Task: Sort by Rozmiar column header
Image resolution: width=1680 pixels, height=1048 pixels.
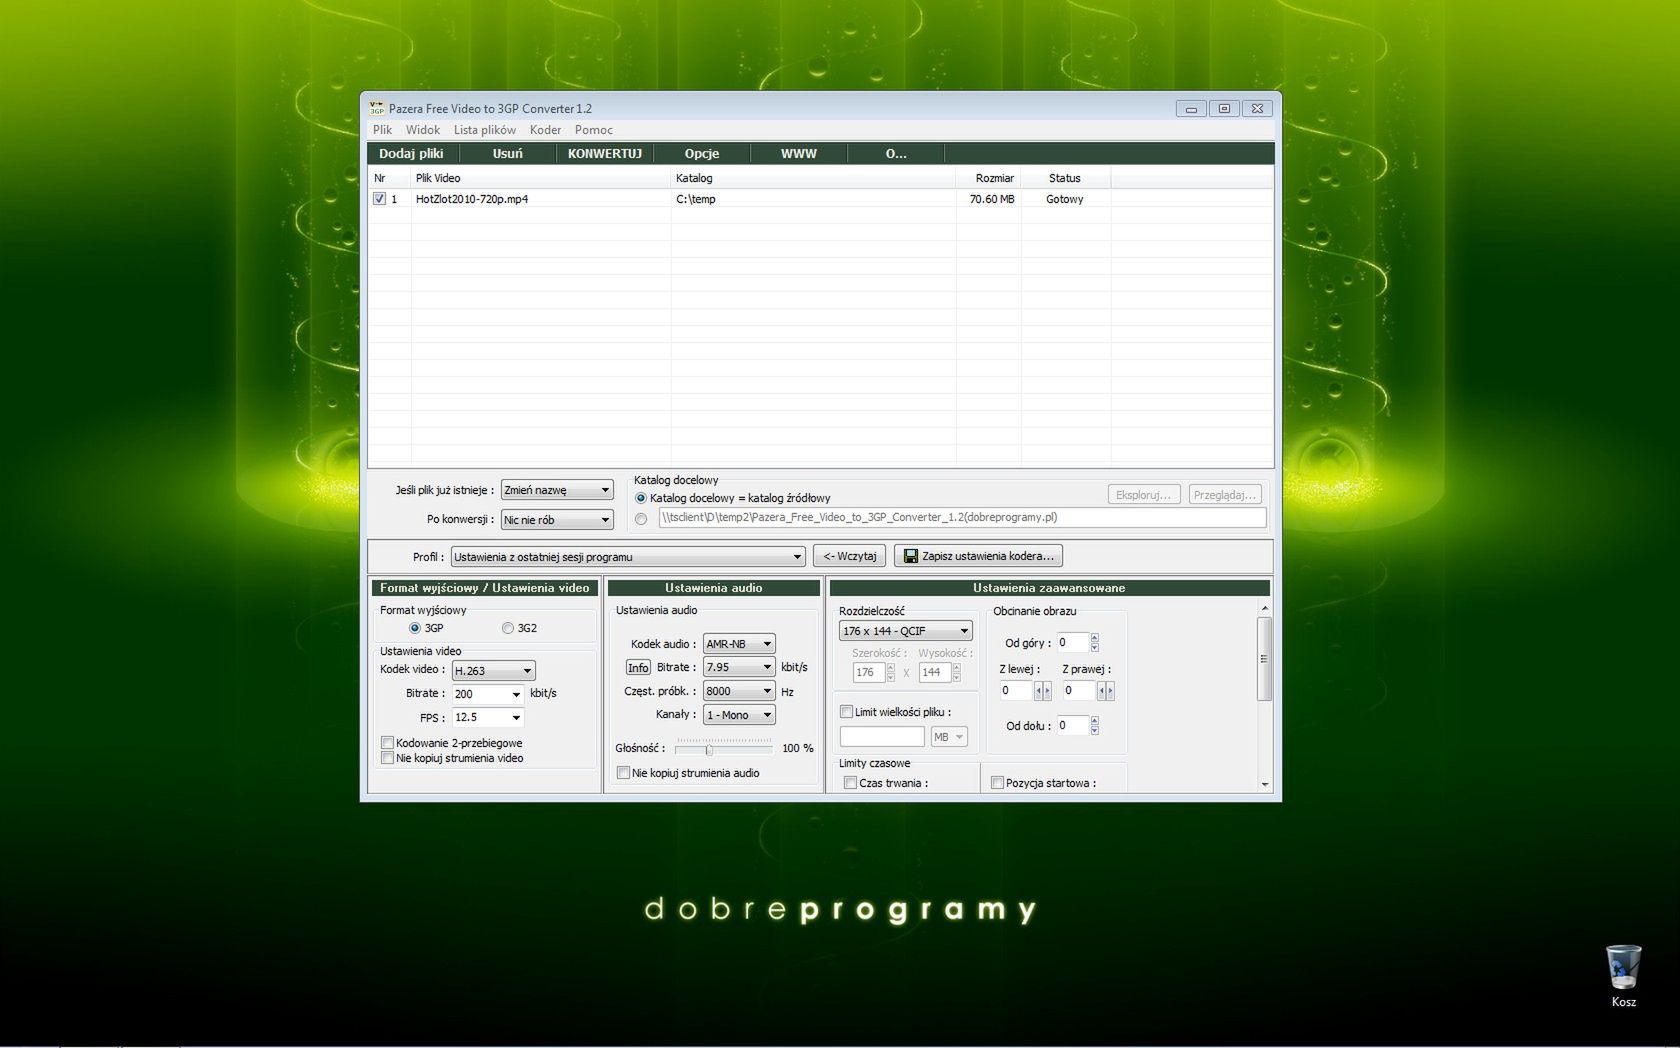Action: [988, 178]
